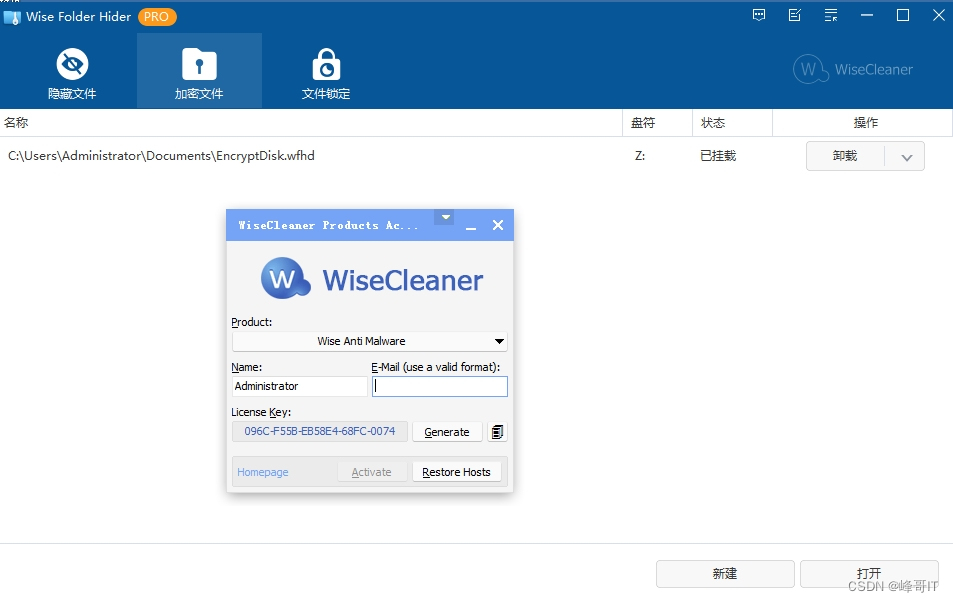Click the WiseCleaner logo in header
Viewport: 953px width, 602px height.
click(x=853, y=69)
